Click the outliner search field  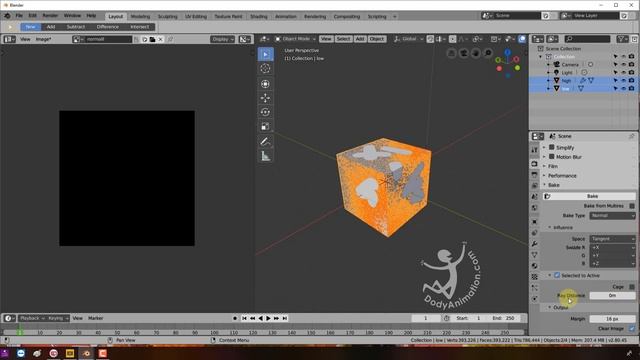(x=588, y=39)
